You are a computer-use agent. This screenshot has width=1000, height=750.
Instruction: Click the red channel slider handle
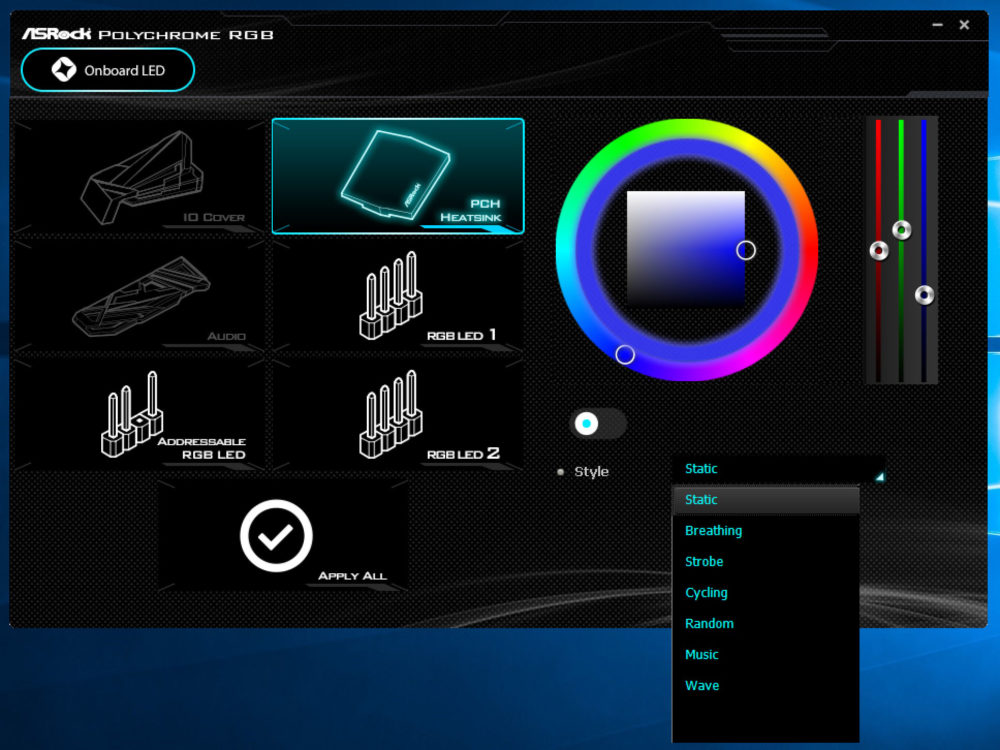click(x=879, y=251)
